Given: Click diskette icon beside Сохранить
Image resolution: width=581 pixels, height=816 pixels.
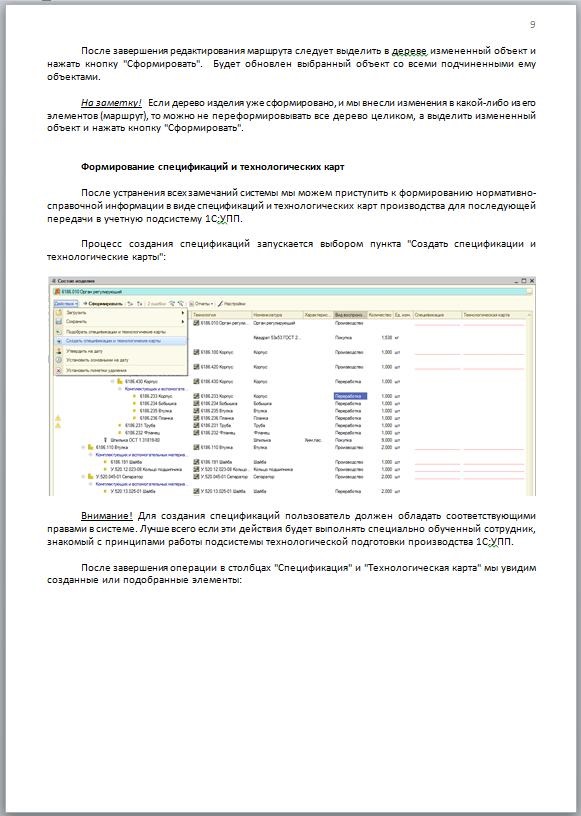Looking at the screenshot, I should pos(59,322).
